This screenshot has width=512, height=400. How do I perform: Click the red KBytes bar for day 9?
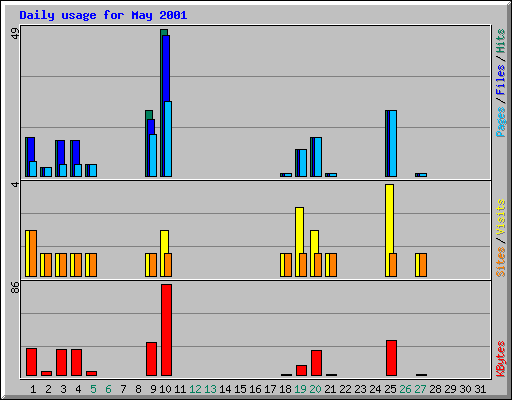[x=151, y=359]
